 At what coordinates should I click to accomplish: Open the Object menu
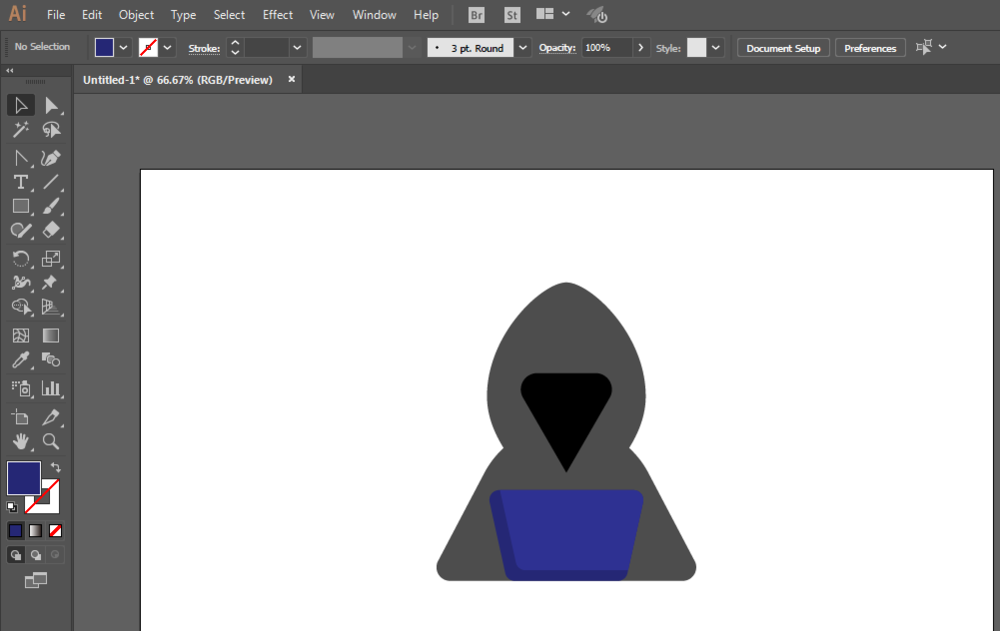pyautogui.click(x=136, y=15)
